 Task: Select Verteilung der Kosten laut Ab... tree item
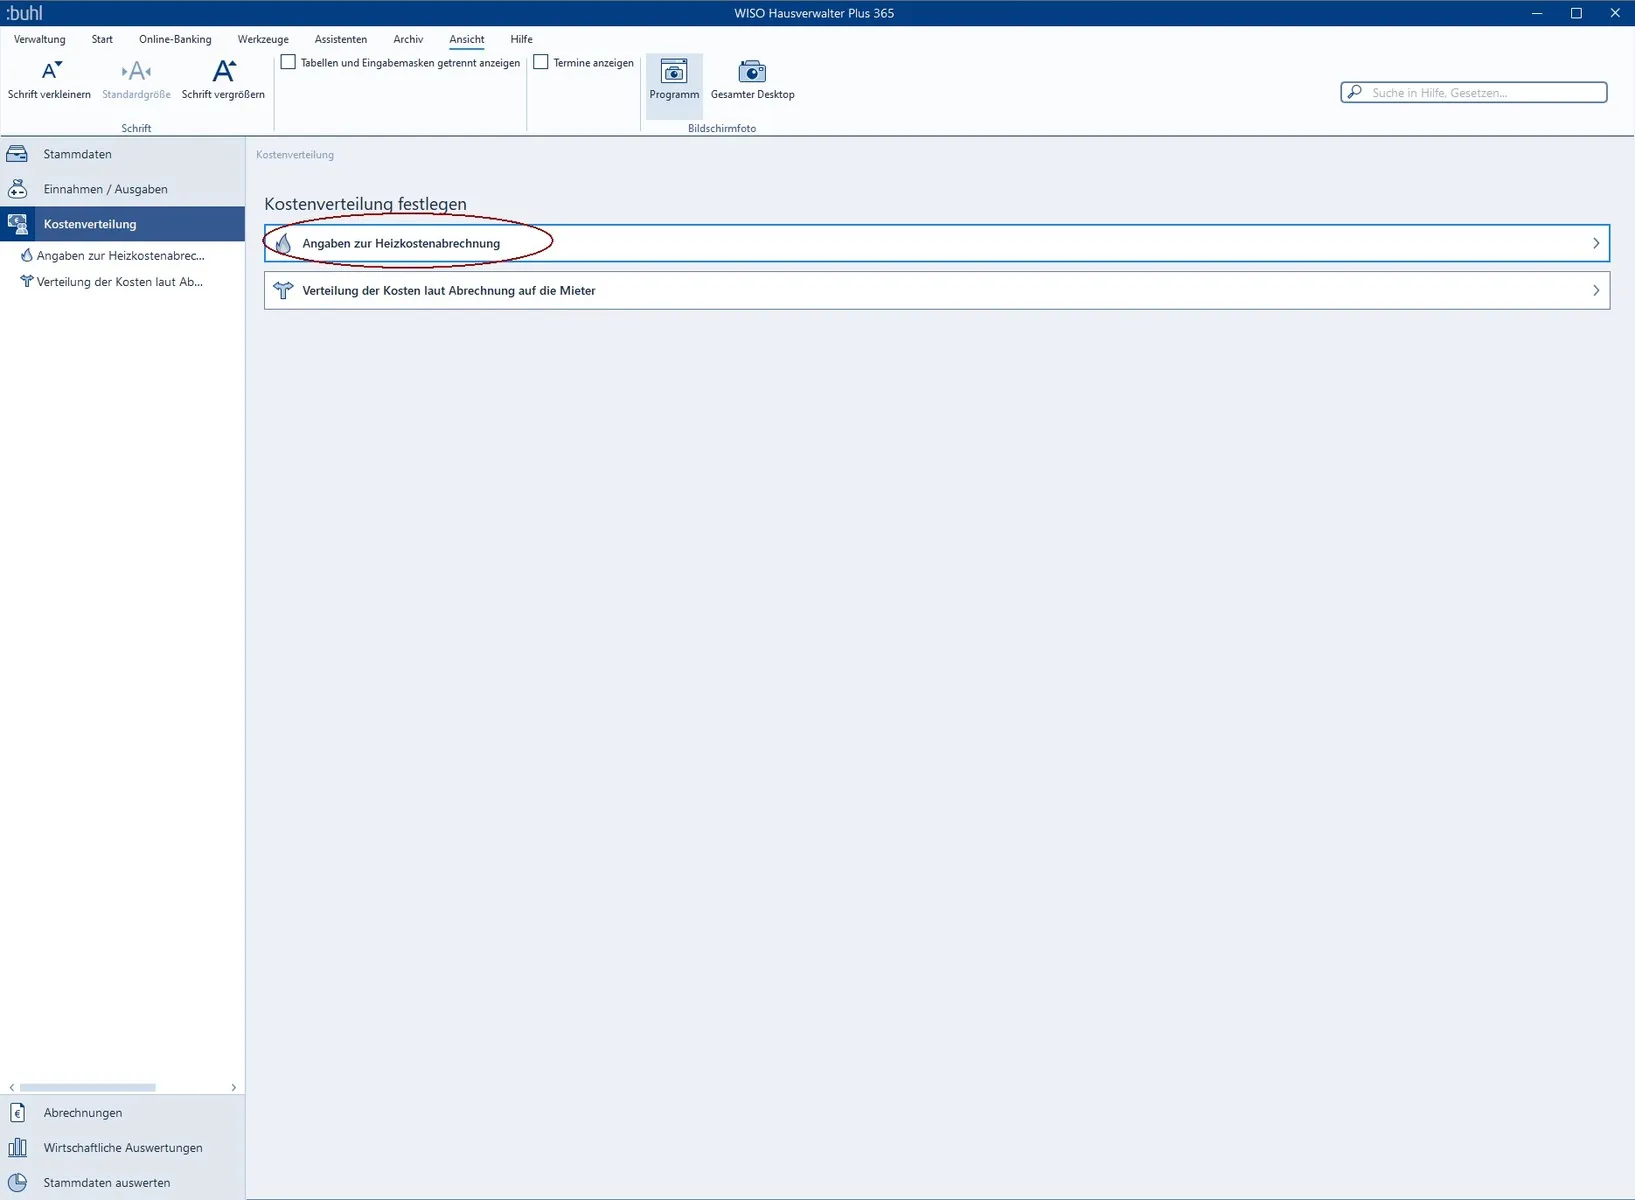(x=119, y=282)
